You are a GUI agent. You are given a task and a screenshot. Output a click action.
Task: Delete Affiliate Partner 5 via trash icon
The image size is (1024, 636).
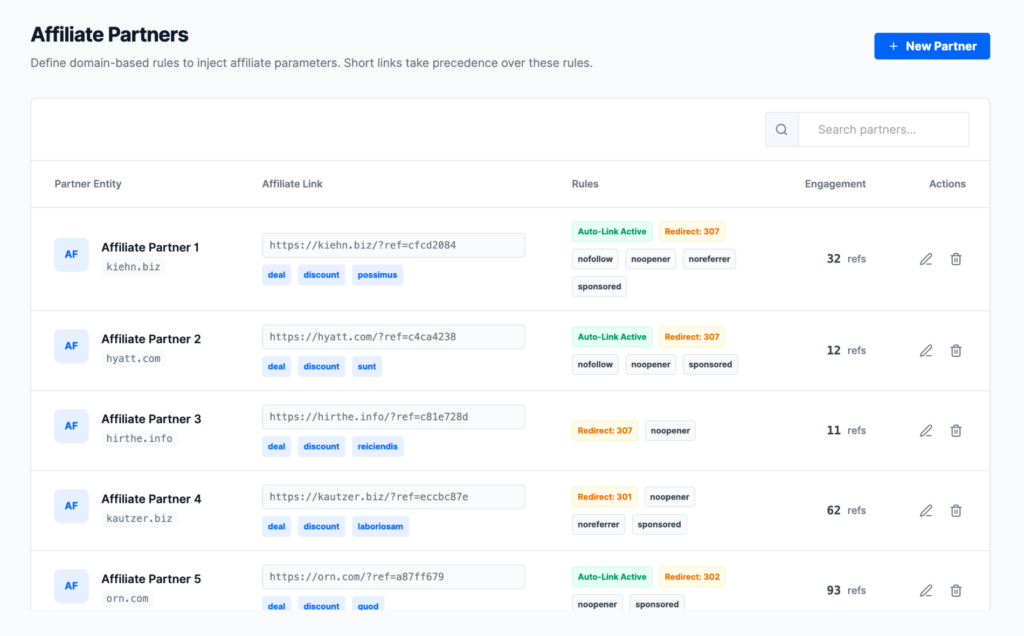click(956, 591)
